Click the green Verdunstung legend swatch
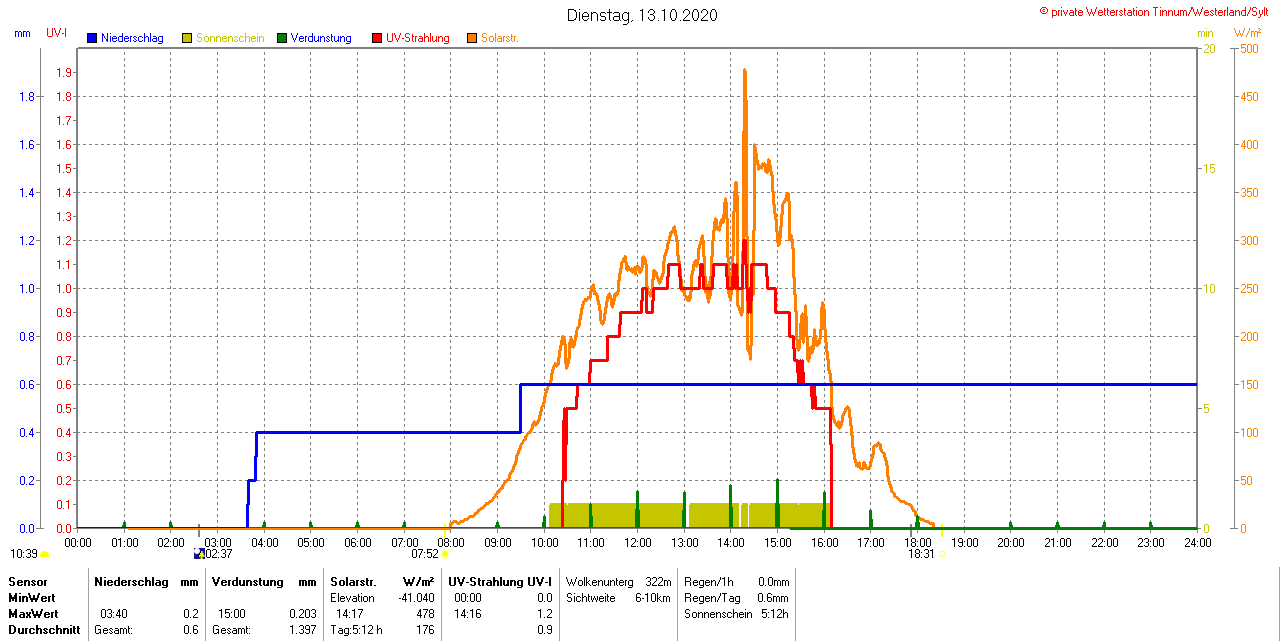The image size is (1280, 641). tap(282, 38)
